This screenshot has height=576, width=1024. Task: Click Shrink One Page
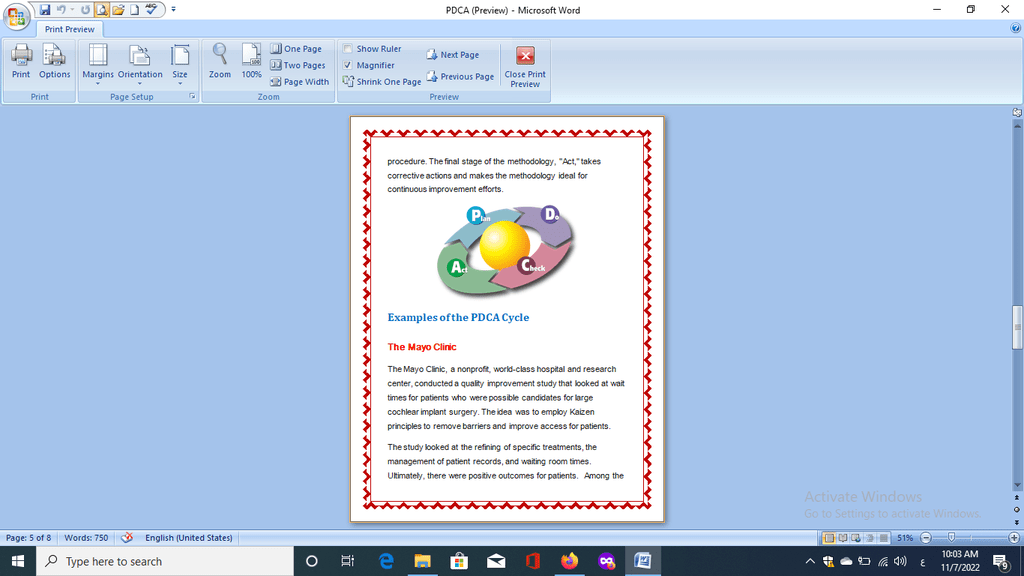tap(382, 82)
